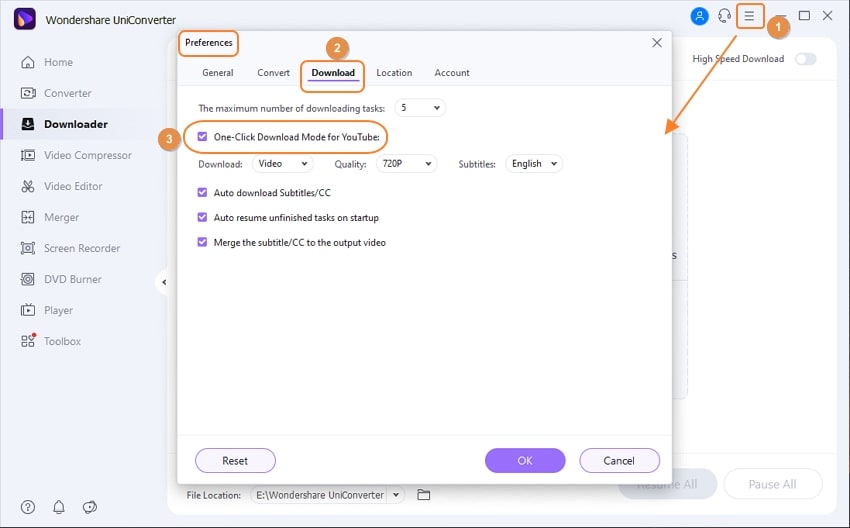Click the Video Compressor sidebar icon
Viewport: 850px width, 528px height.
point(28,155)
